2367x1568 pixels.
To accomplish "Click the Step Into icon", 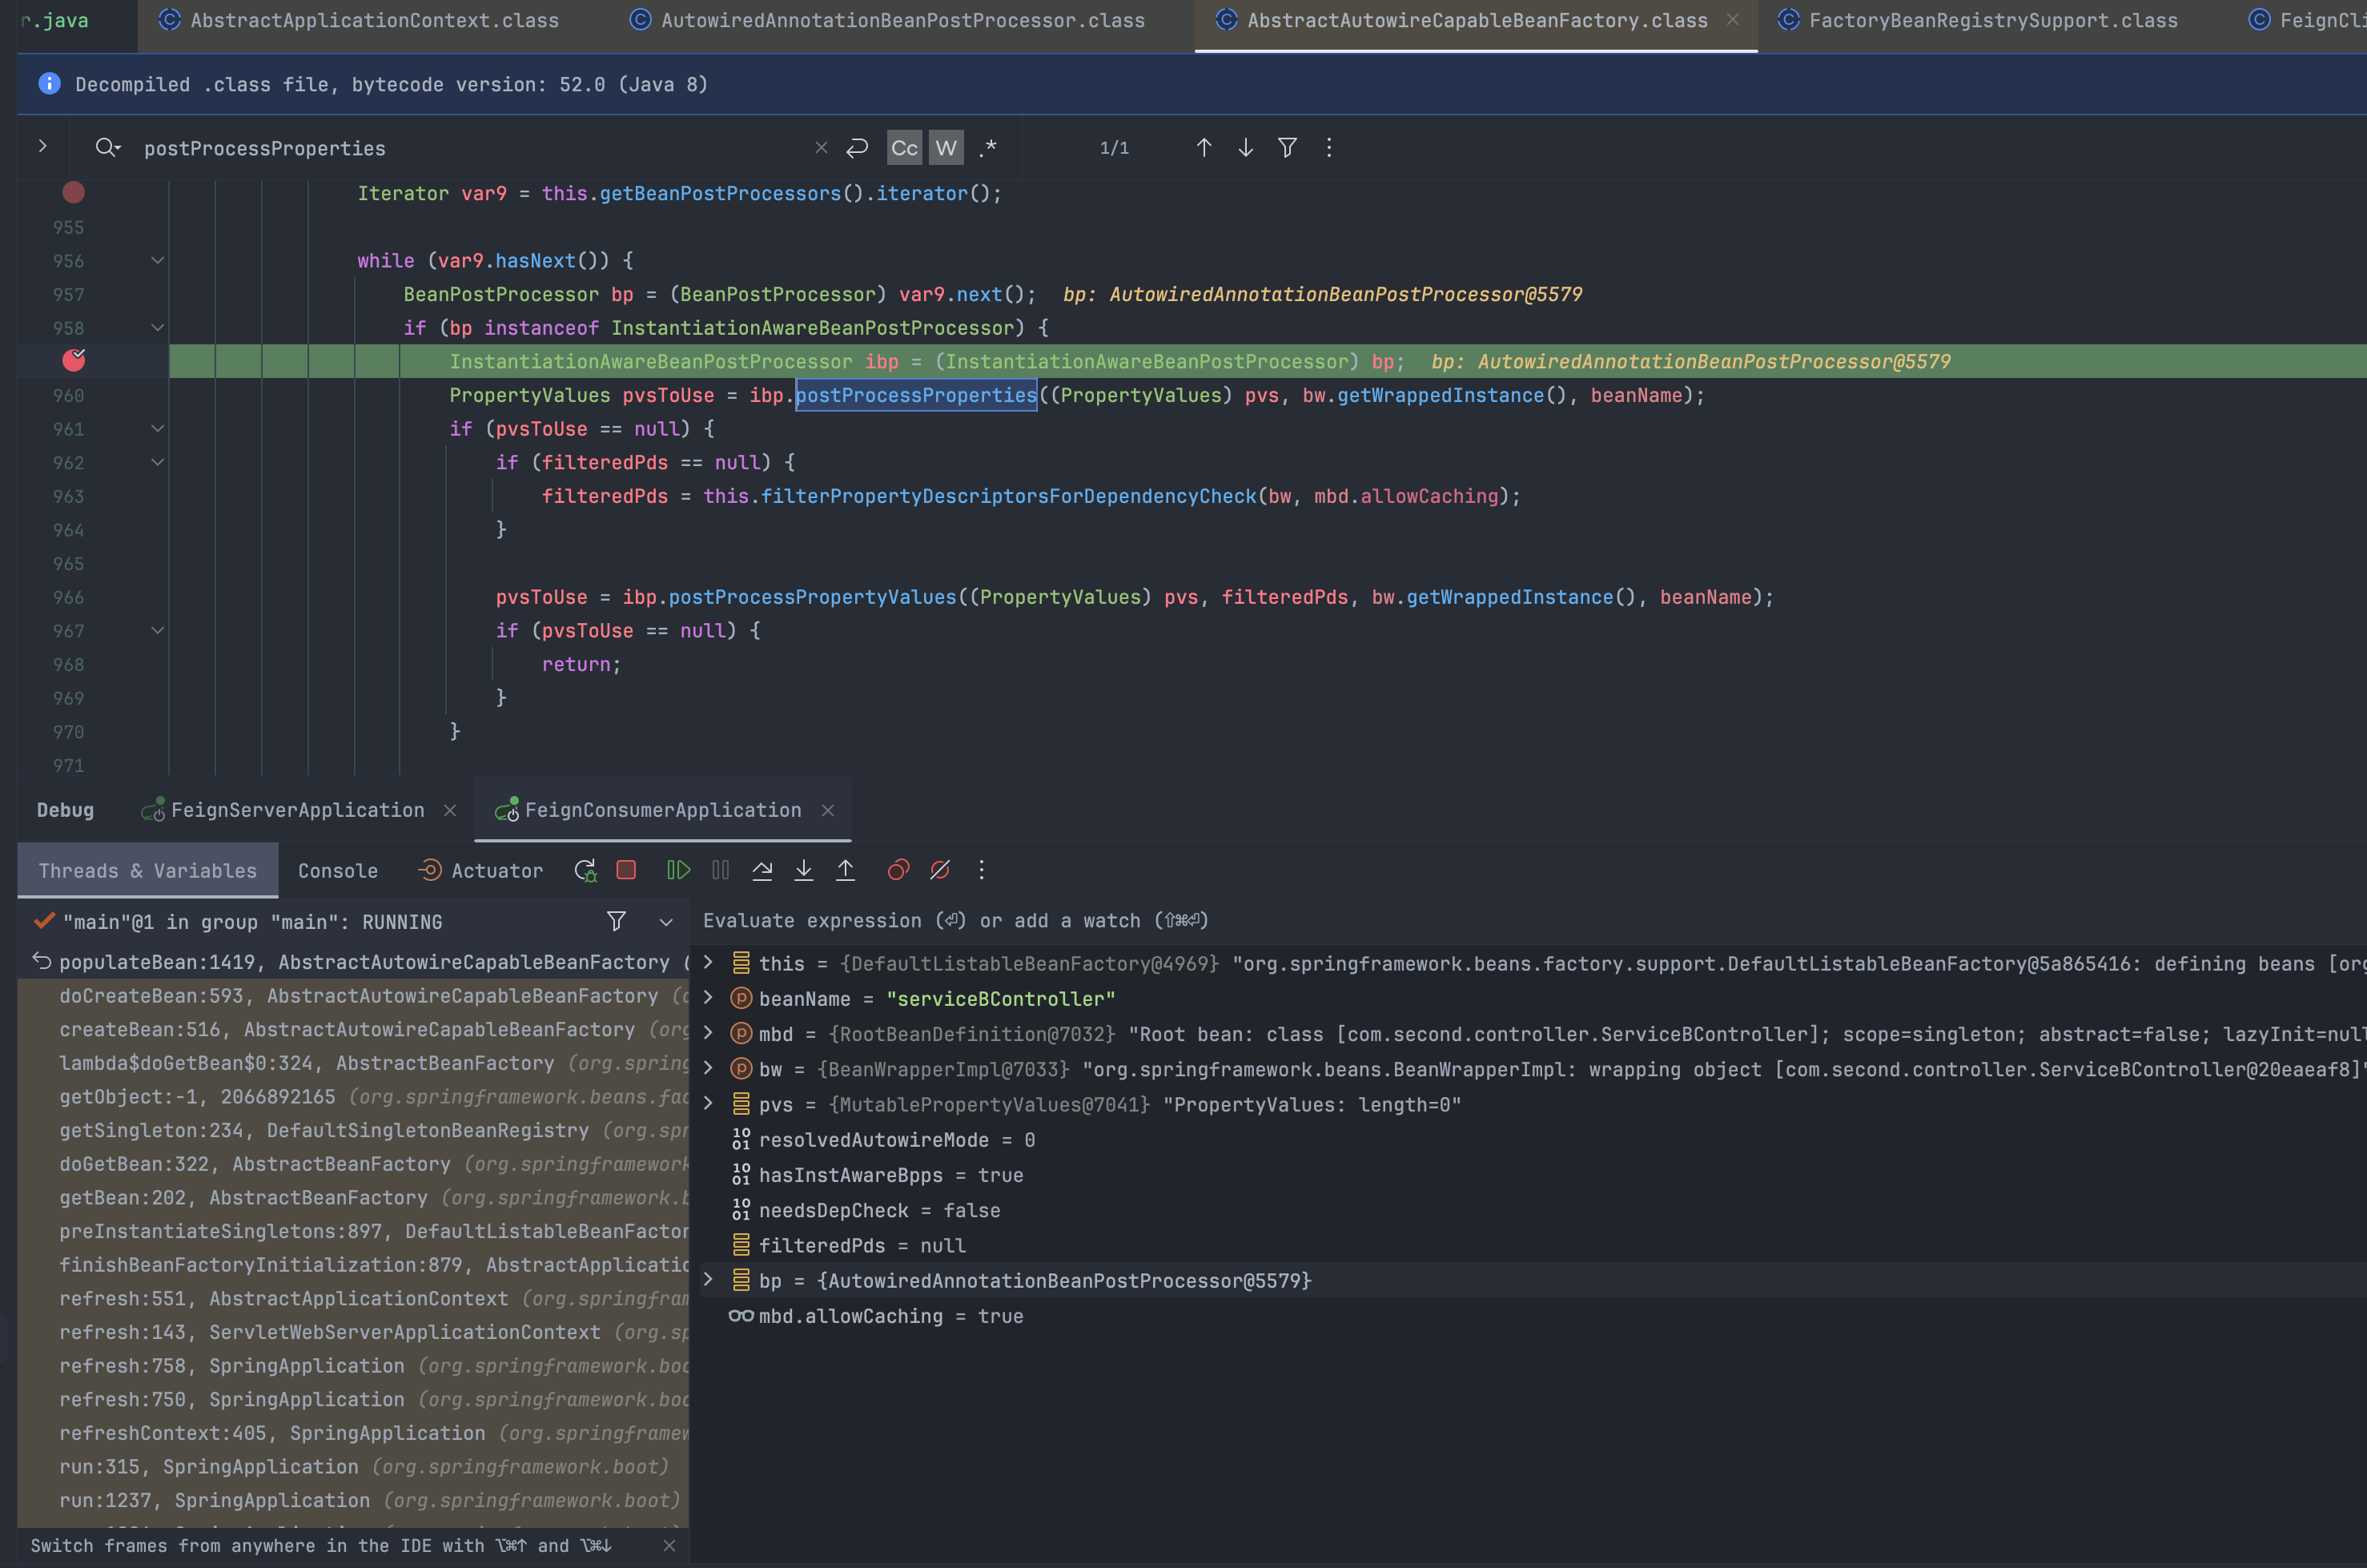I will point(804,870).
